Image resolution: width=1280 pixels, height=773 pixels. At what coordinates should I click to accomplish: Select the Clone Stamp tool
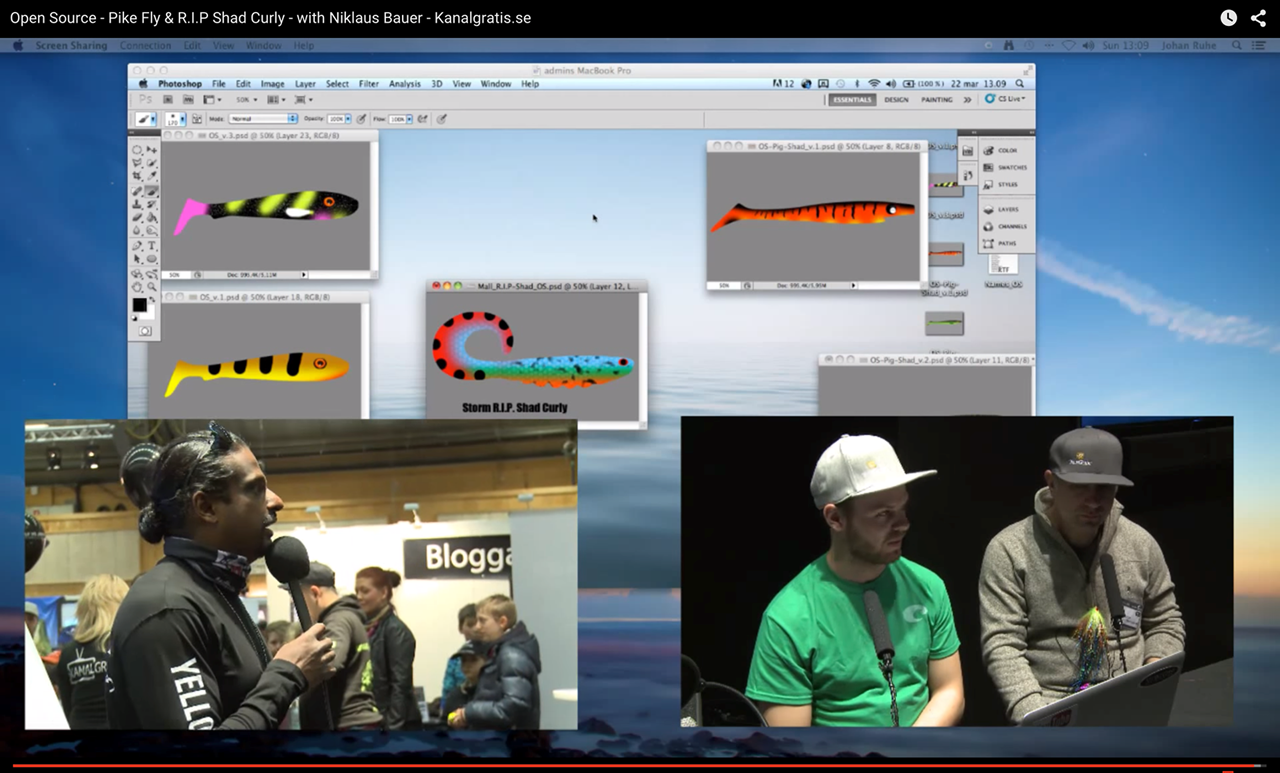tap(137, 203)
